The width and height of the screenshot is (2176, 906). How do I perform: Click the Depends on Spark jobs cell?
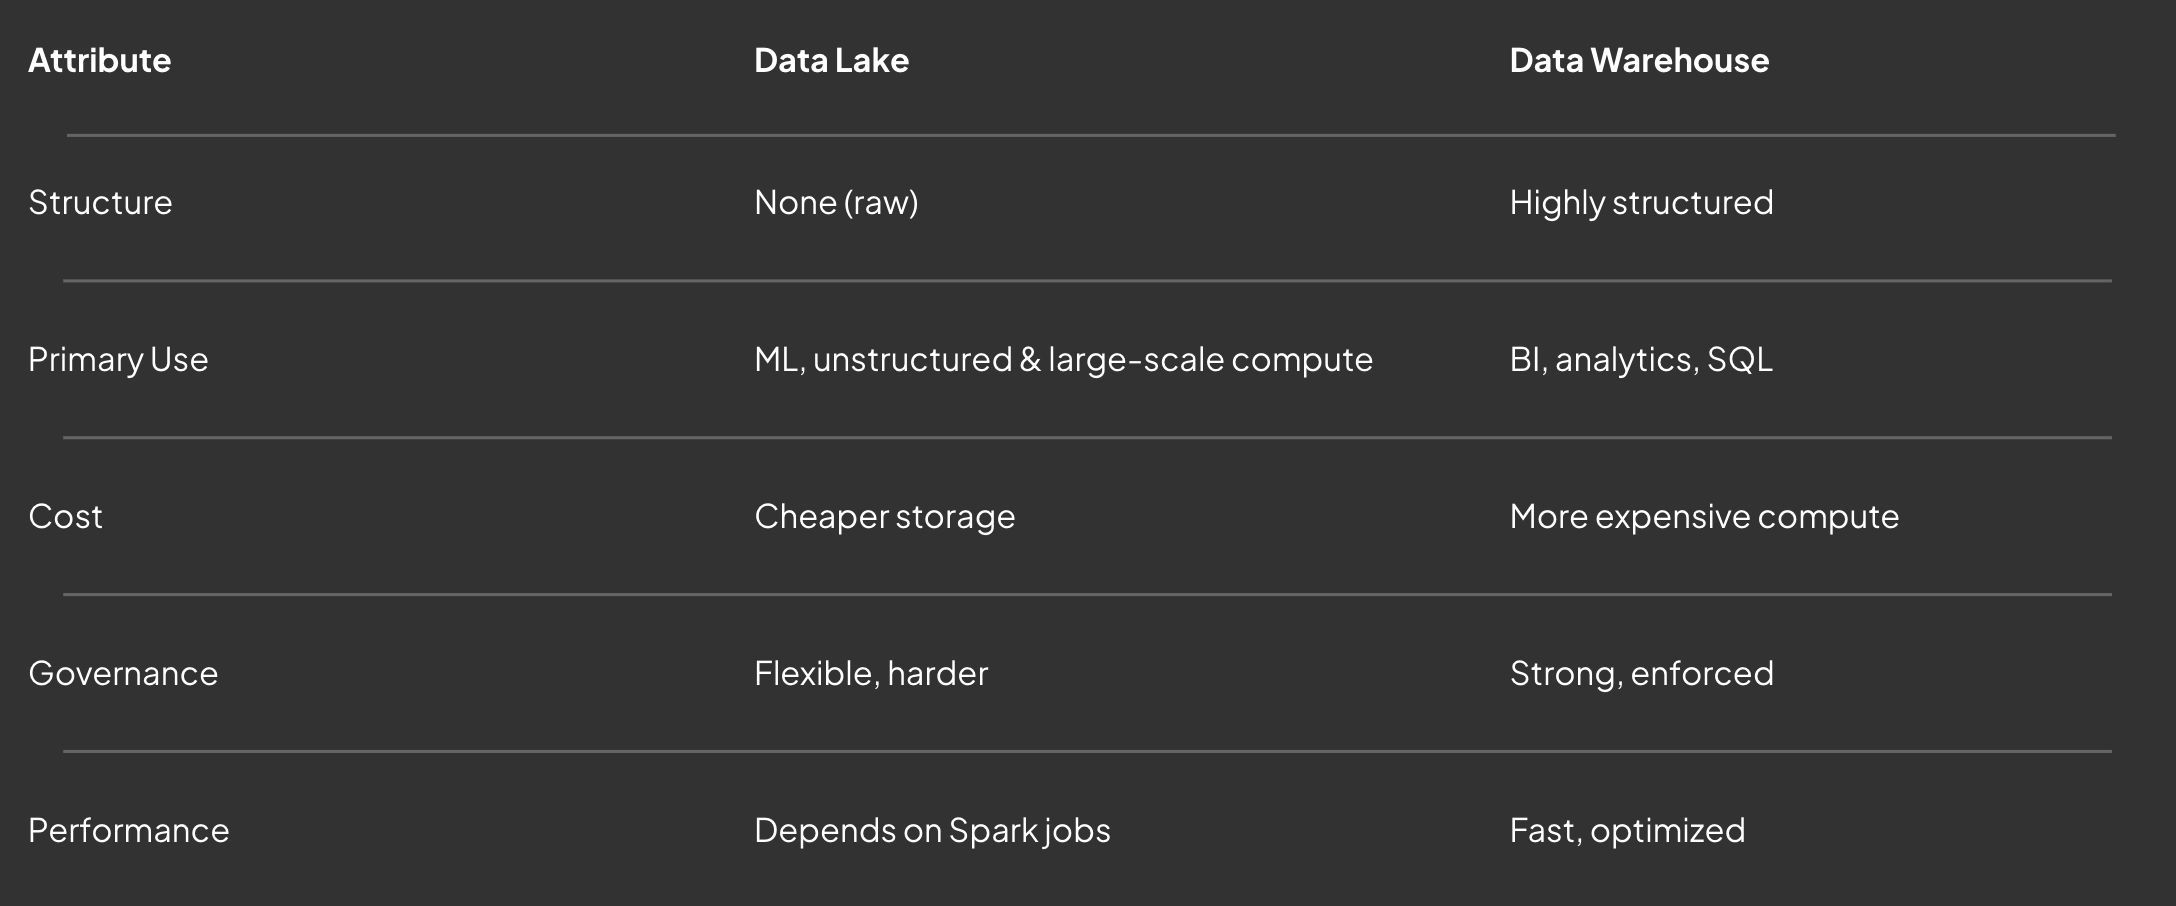(x=932, y=831)
